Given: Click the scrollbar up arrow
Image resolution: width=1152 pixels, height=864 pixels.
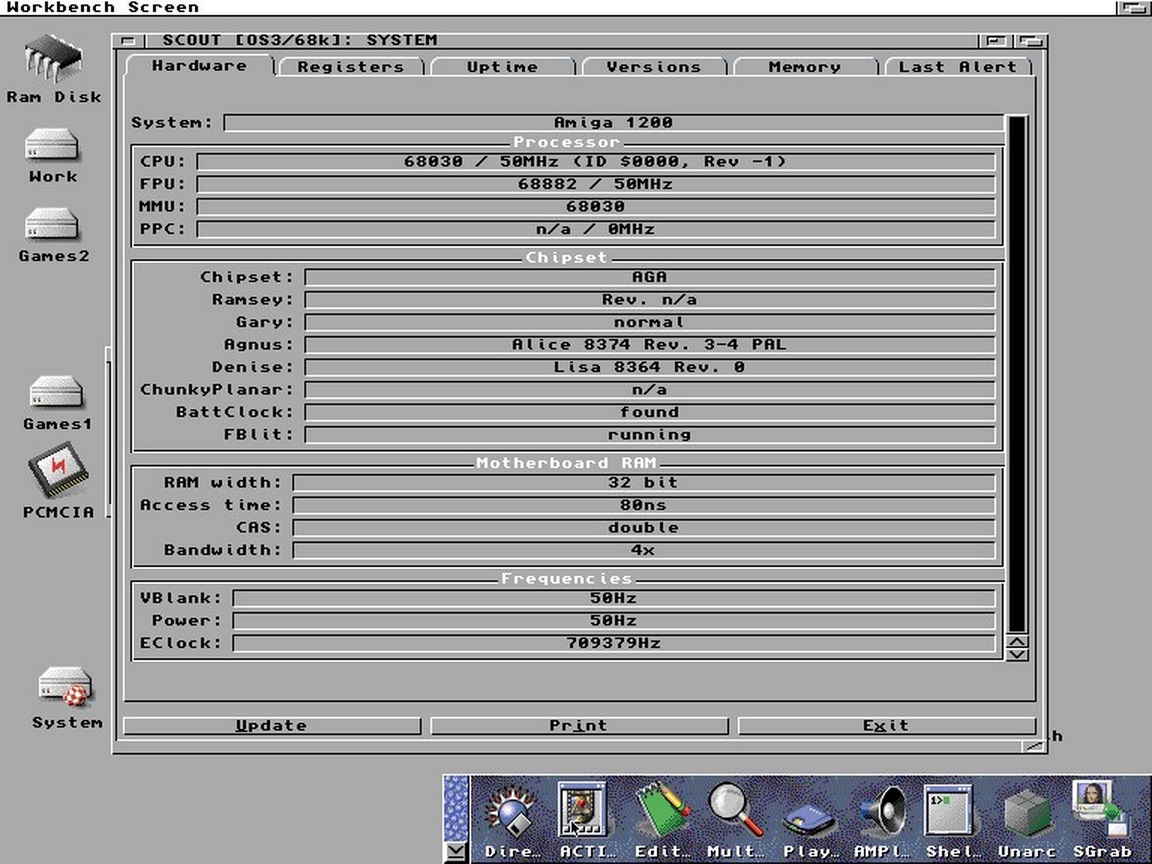Looking at the screenshot, I should click(x=1017, y=641).
